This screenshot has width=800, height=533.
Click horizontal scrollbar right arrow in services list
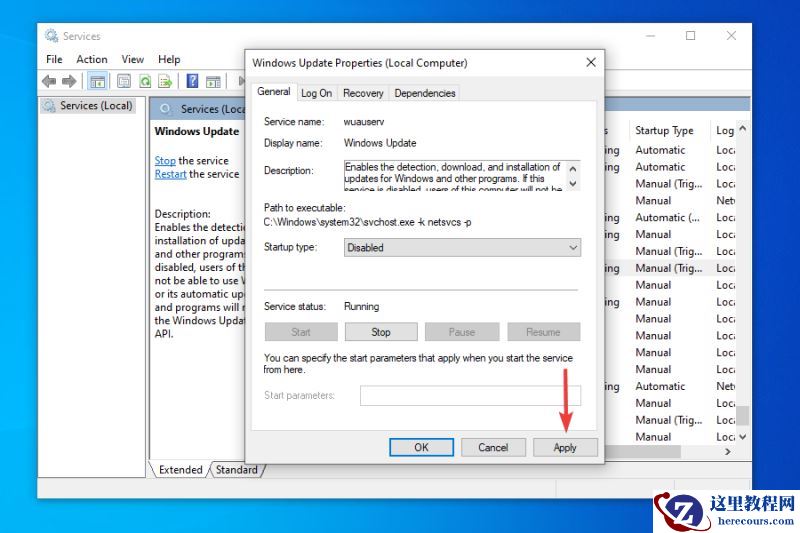click(728, 451)
